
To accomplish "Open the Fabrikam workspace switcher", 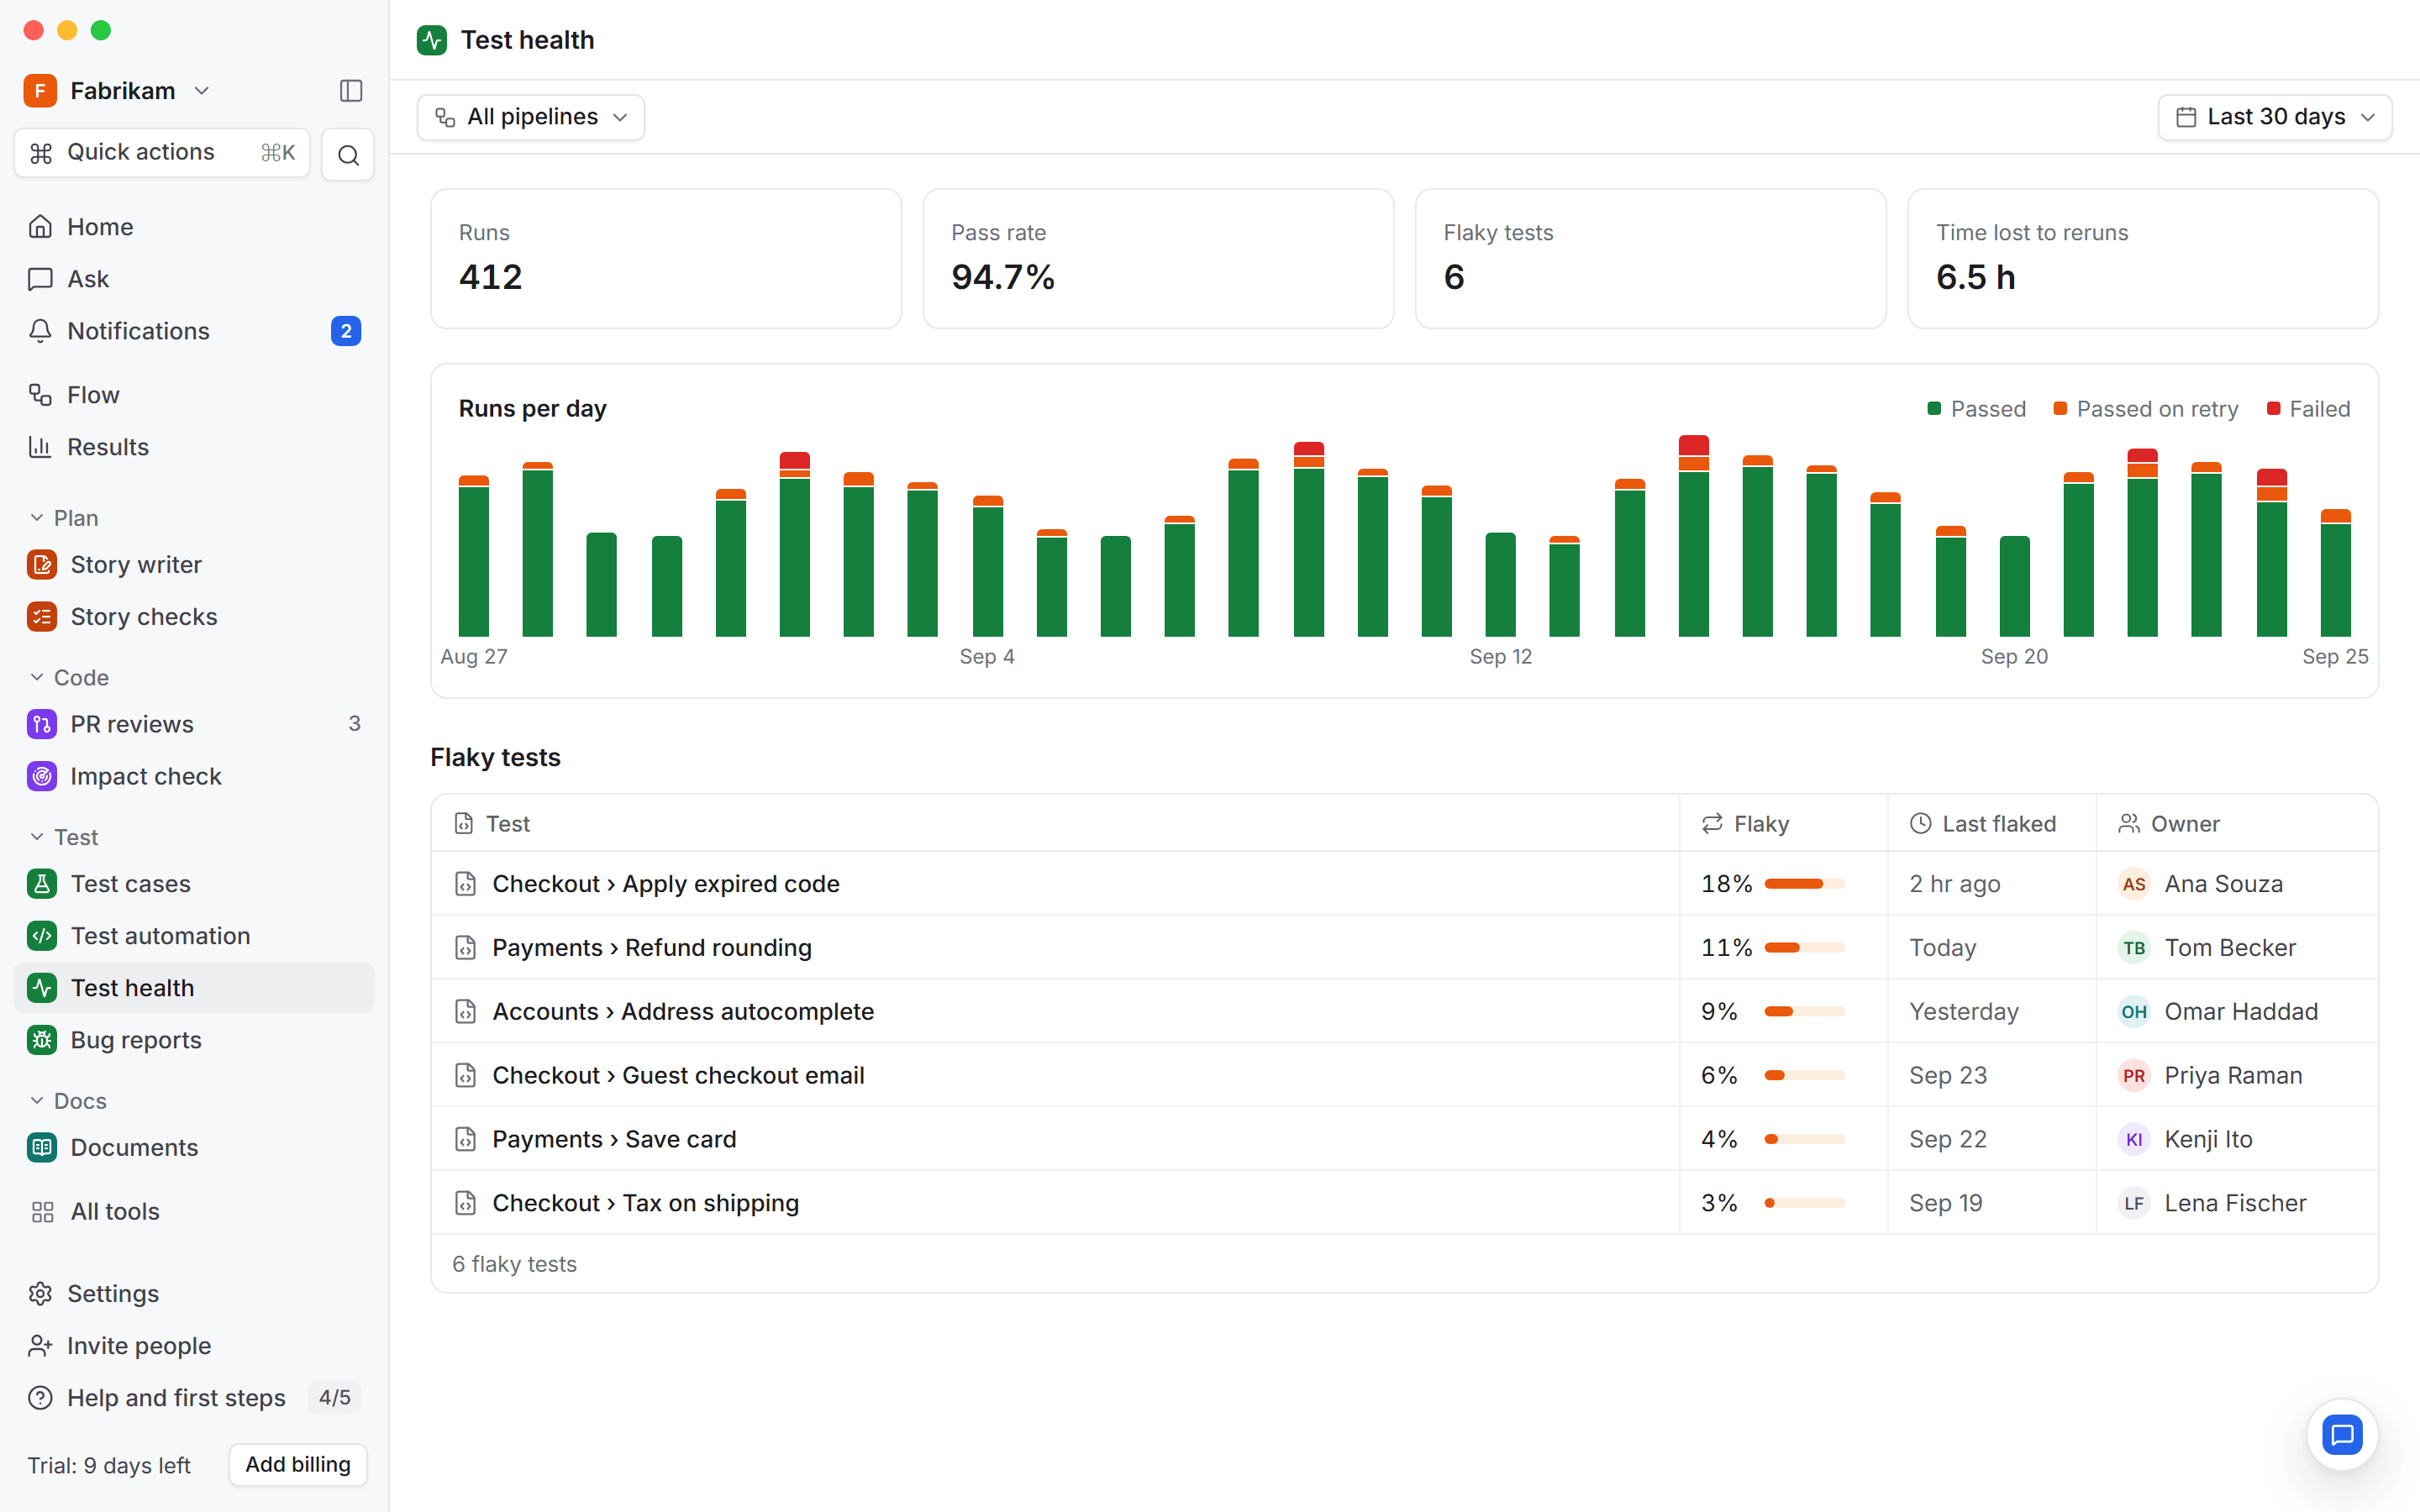I will pyautogui.click(x=118, y=91).
